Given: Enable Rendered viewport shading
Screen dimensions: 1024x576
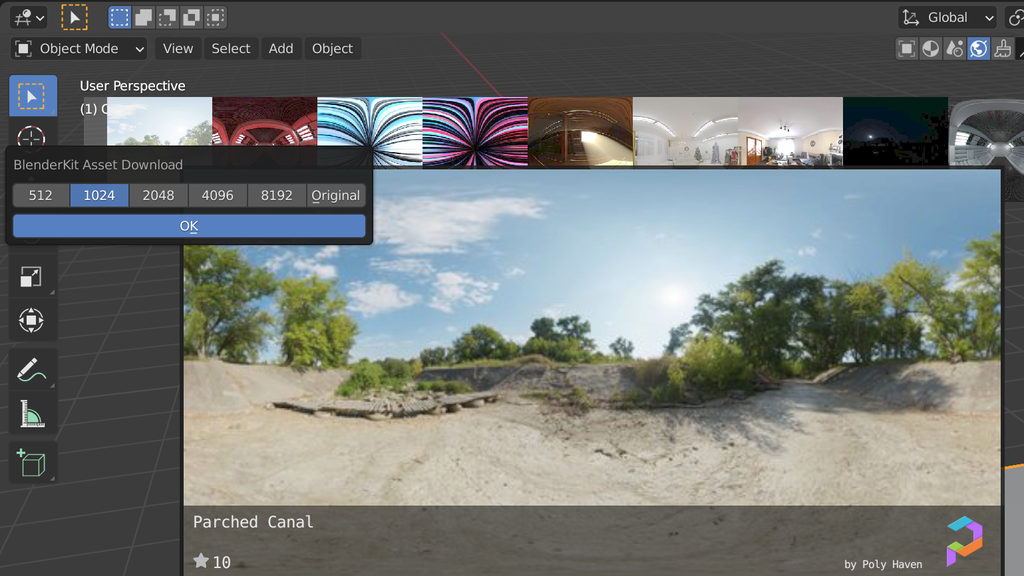Looking at the screenshot, I should [x=979, y=48].
